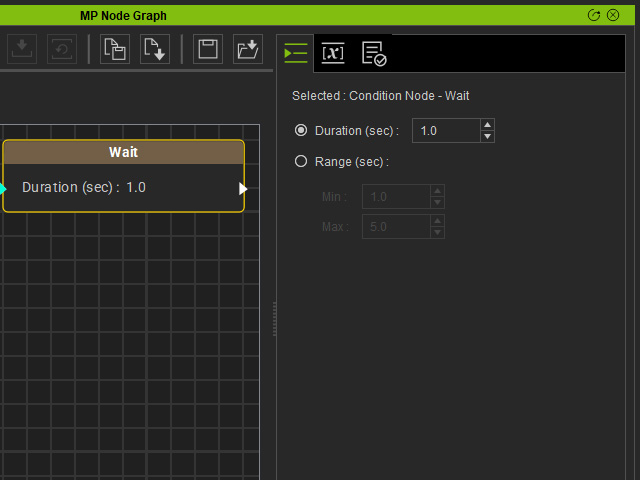Click the load from folder icon
Viewport: 640px width, 480px height.
pyautogui.click(x=248, y=49)
